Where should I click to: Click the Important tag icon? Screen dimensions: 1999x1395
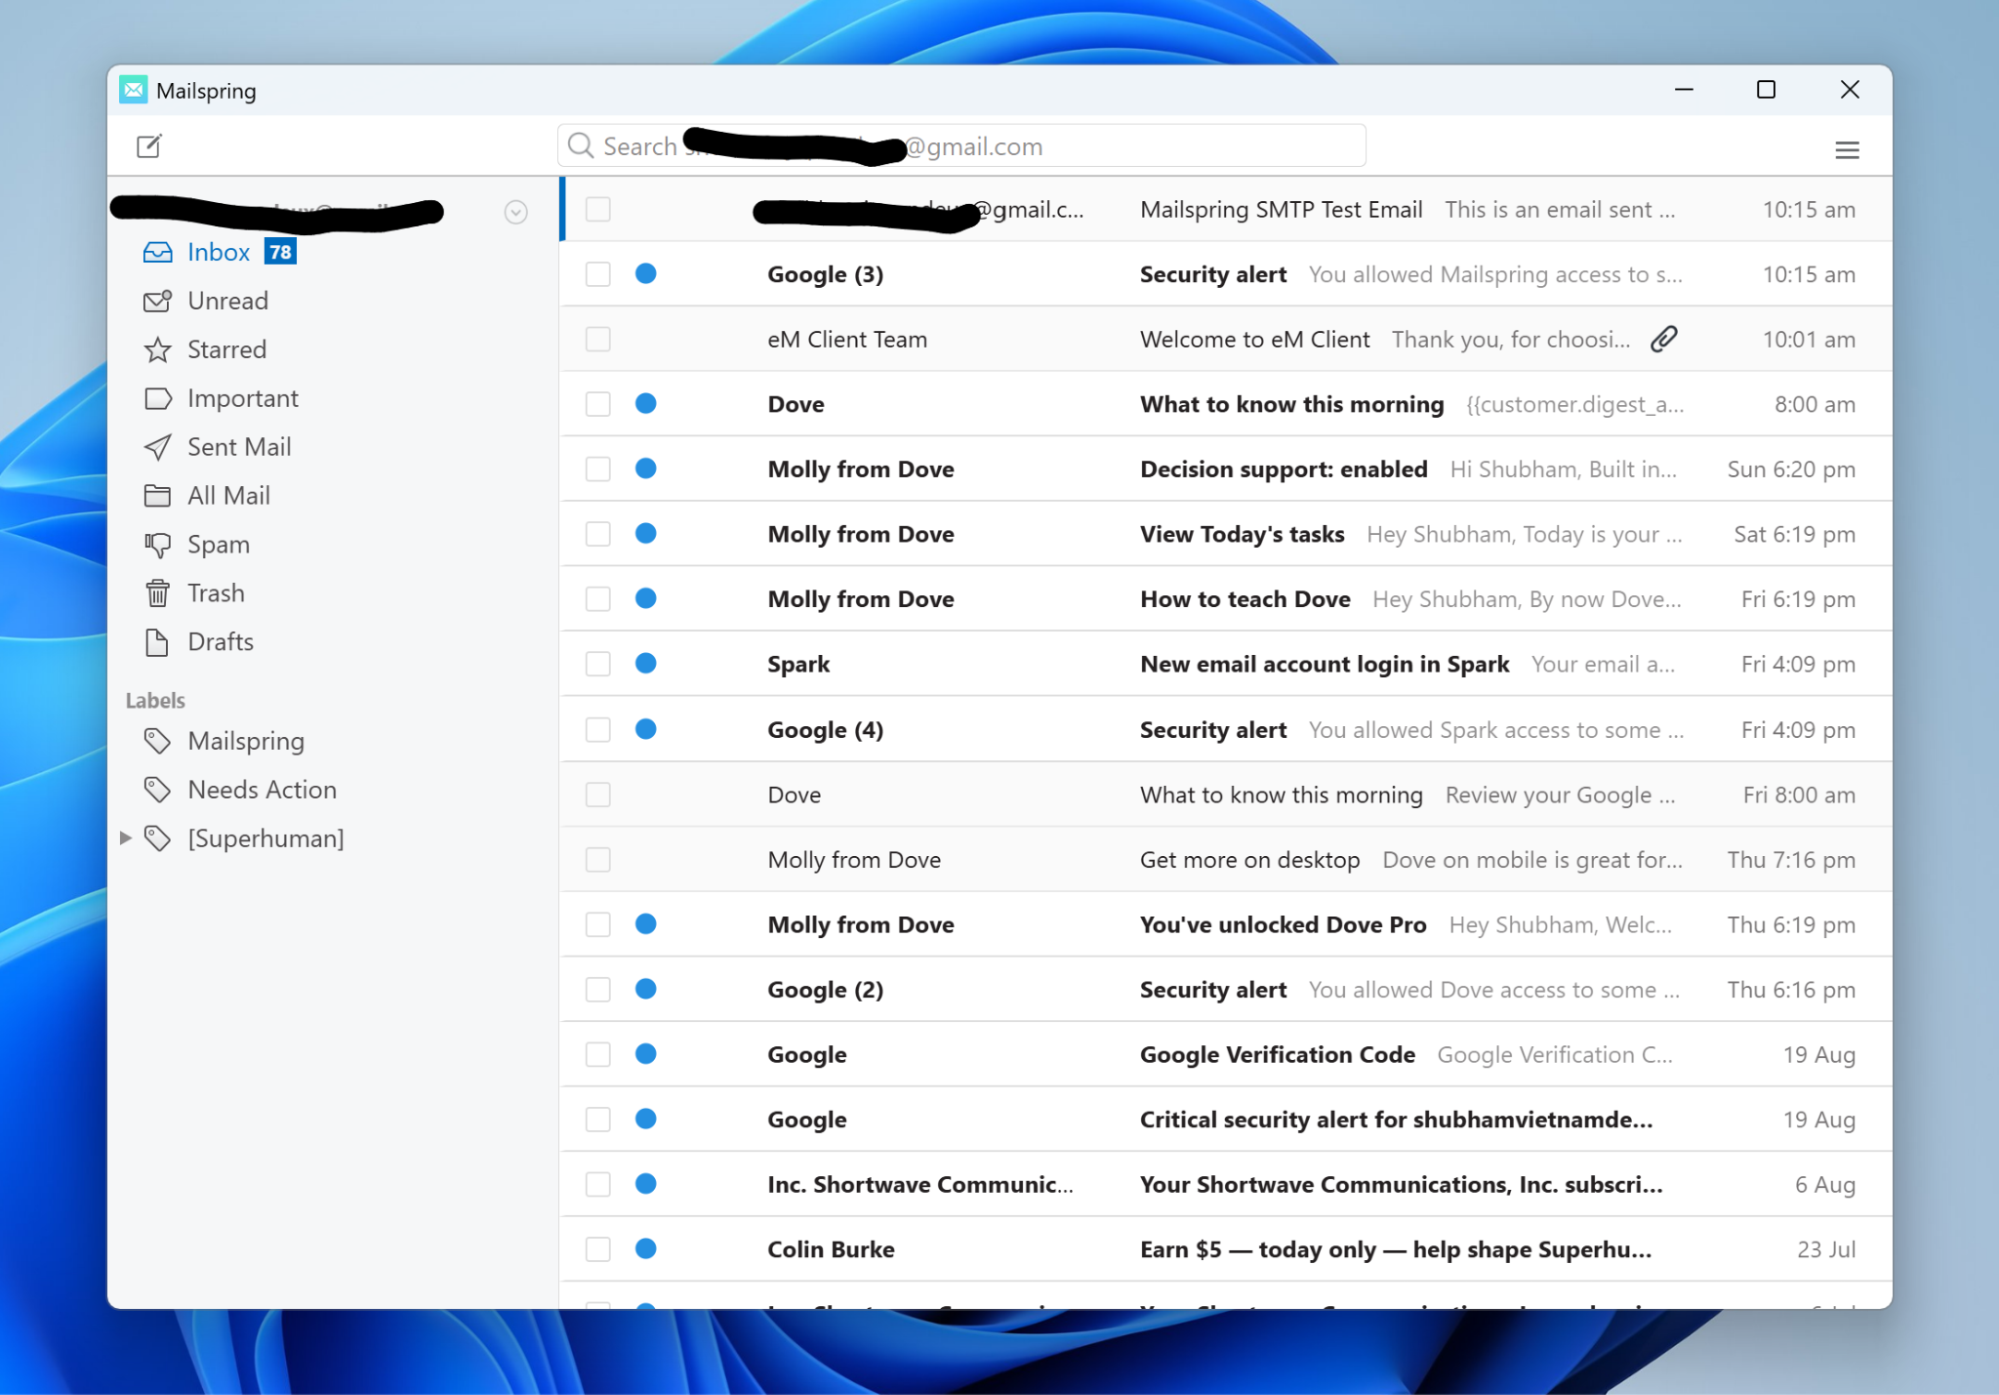pyautogui.click(x=158, y=399)
